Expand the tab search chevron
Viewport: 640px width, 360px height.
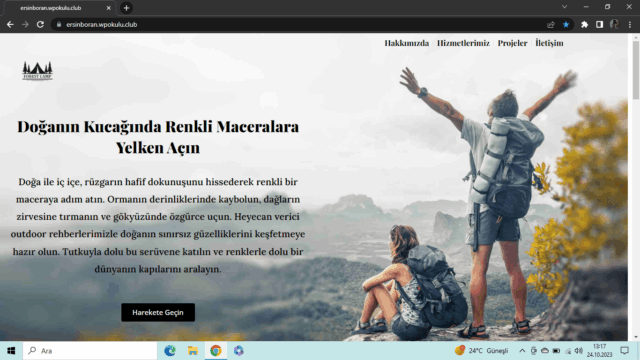[x=564, y=7]
